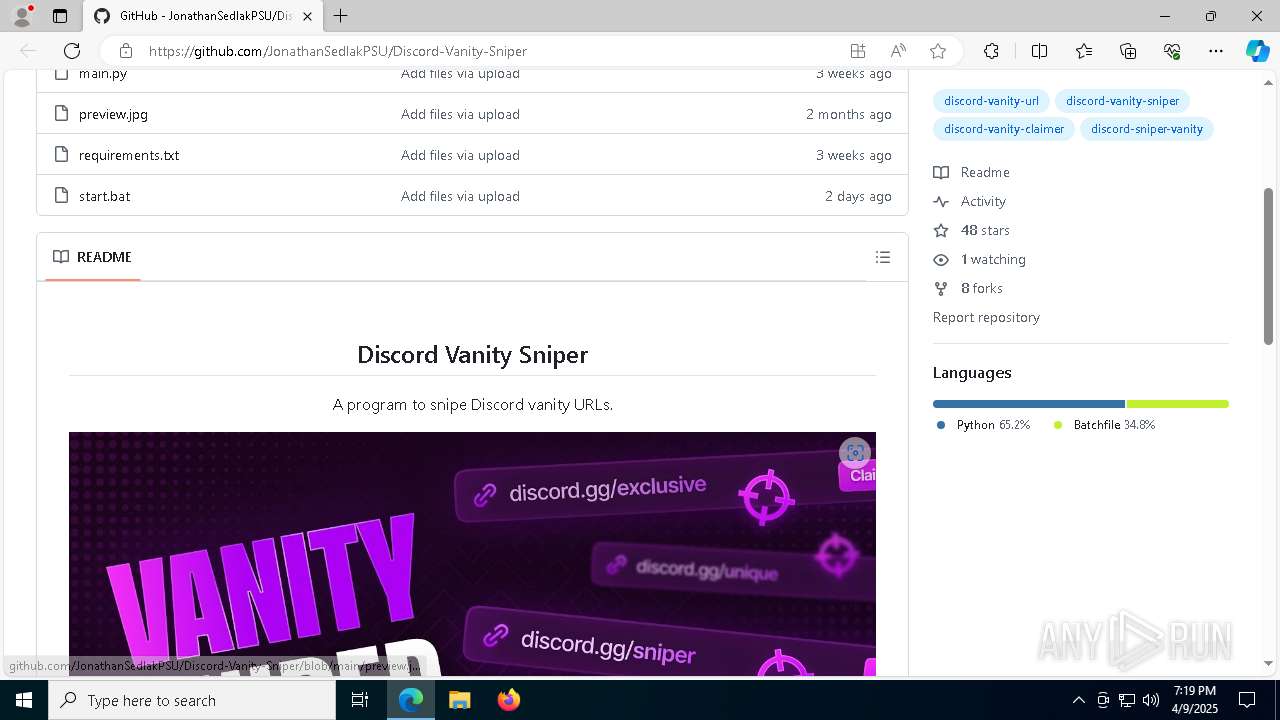Add this page to favorites star
This screenshot has width=1280, height=720.
(x=937, y=51)
